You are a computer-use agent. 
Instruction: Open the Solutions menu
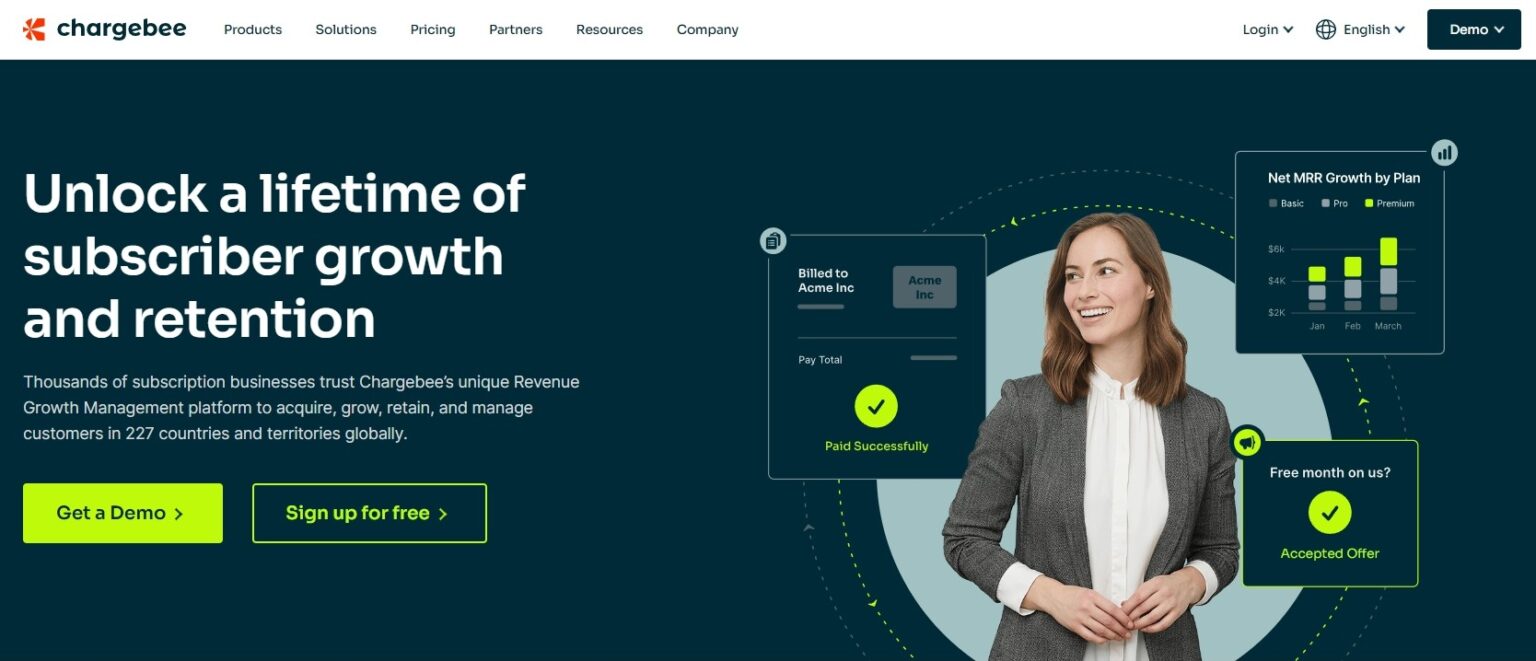346,29
